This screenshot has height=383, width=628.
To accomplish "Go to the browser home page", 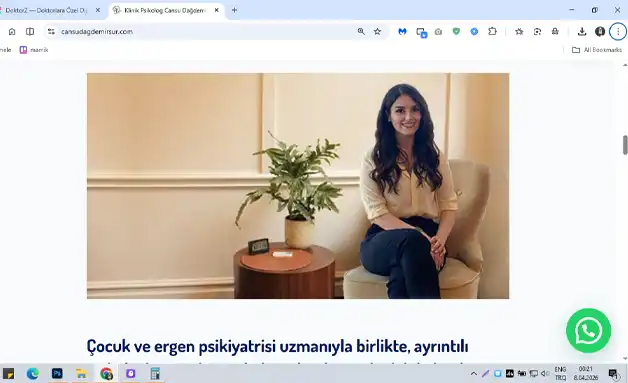I will pos(12,32).
